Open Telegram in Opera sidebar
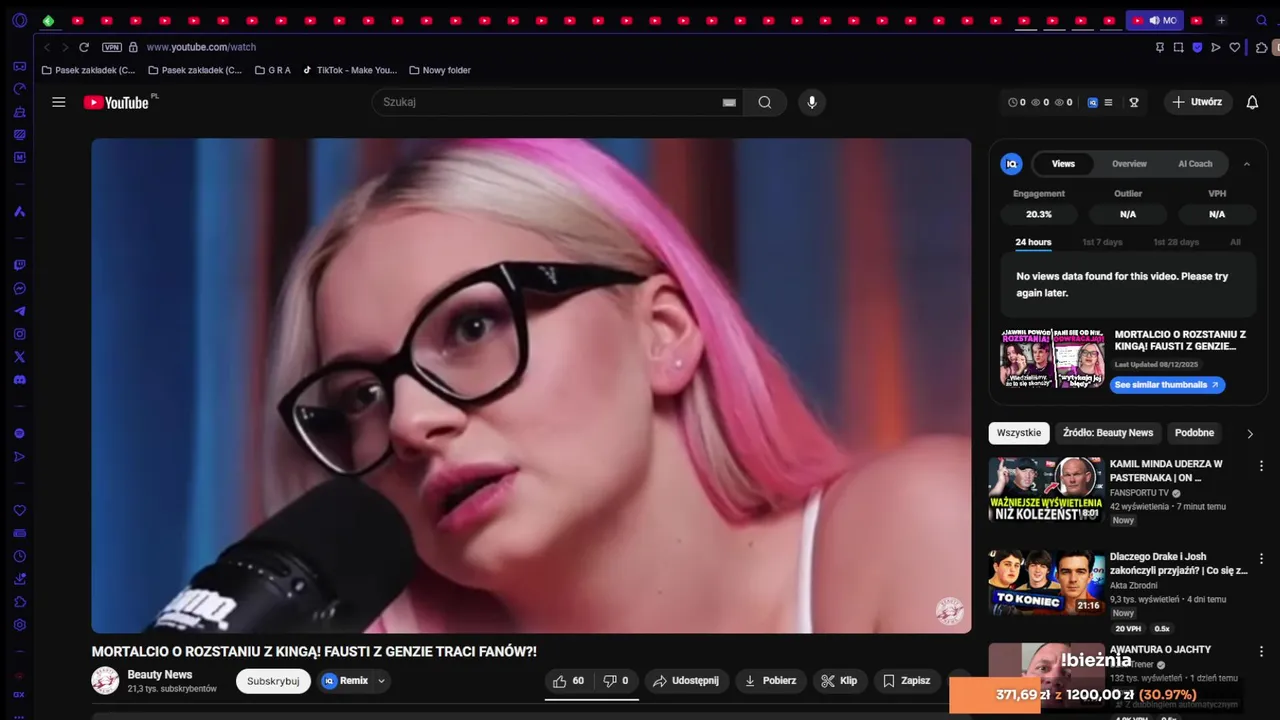The image size is (1280, 720). [x=19, y=311]
